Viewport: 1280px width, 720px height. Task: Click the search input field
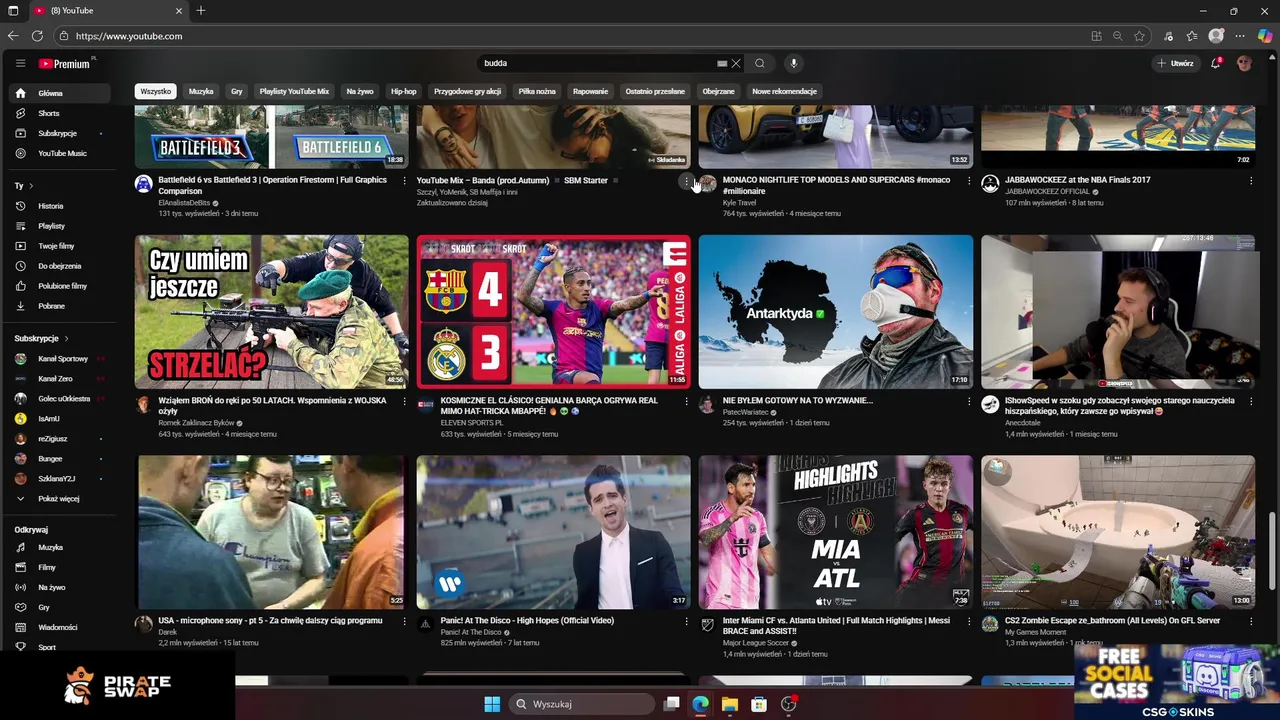(597, 63)
